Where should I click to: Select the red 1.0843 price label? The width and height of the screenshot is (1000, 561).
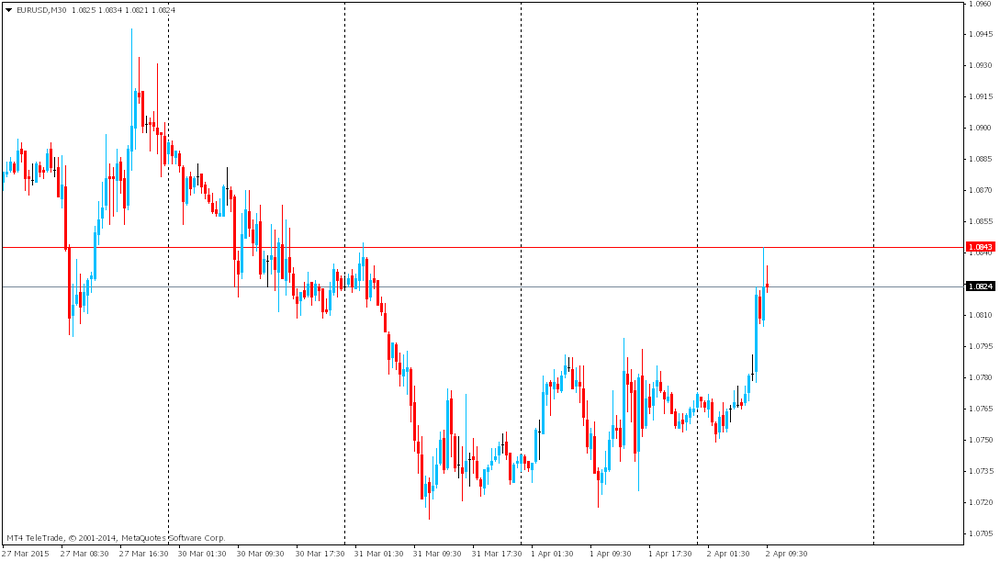(x=980, y=246)
